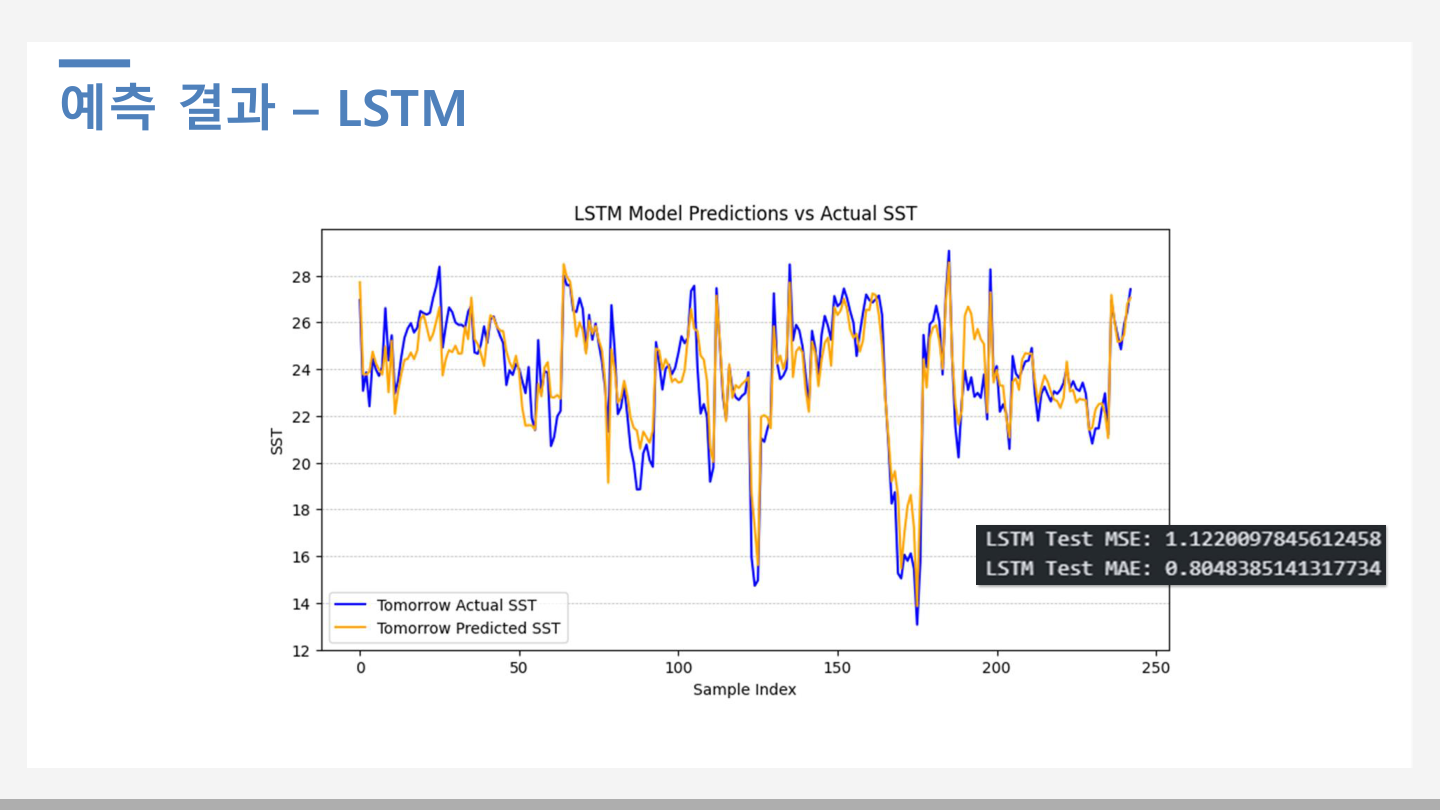Click the x-axis tick label 200
1440x810 pixels.
pyautogui.click(x=997, y=667)
